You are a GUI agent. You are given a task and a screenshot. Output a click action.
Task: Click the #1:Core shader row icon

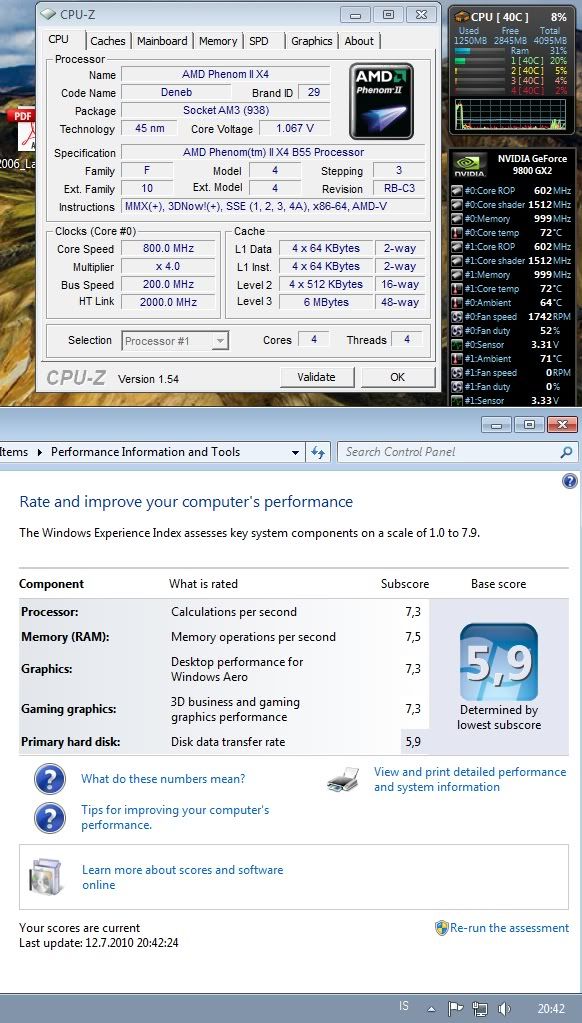click(x=457, y=261)
